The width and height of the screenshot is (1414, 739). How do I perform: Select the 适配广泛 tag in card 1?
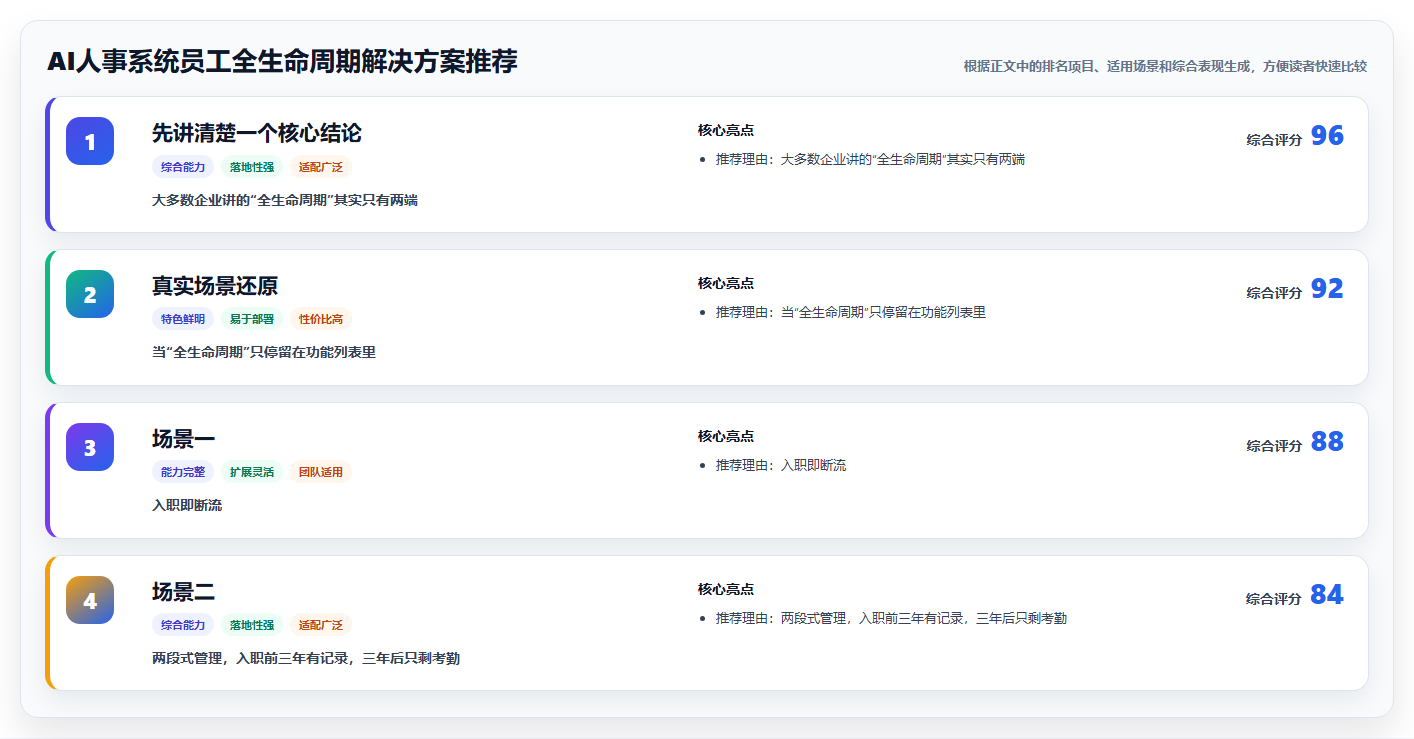coord(321,167)
